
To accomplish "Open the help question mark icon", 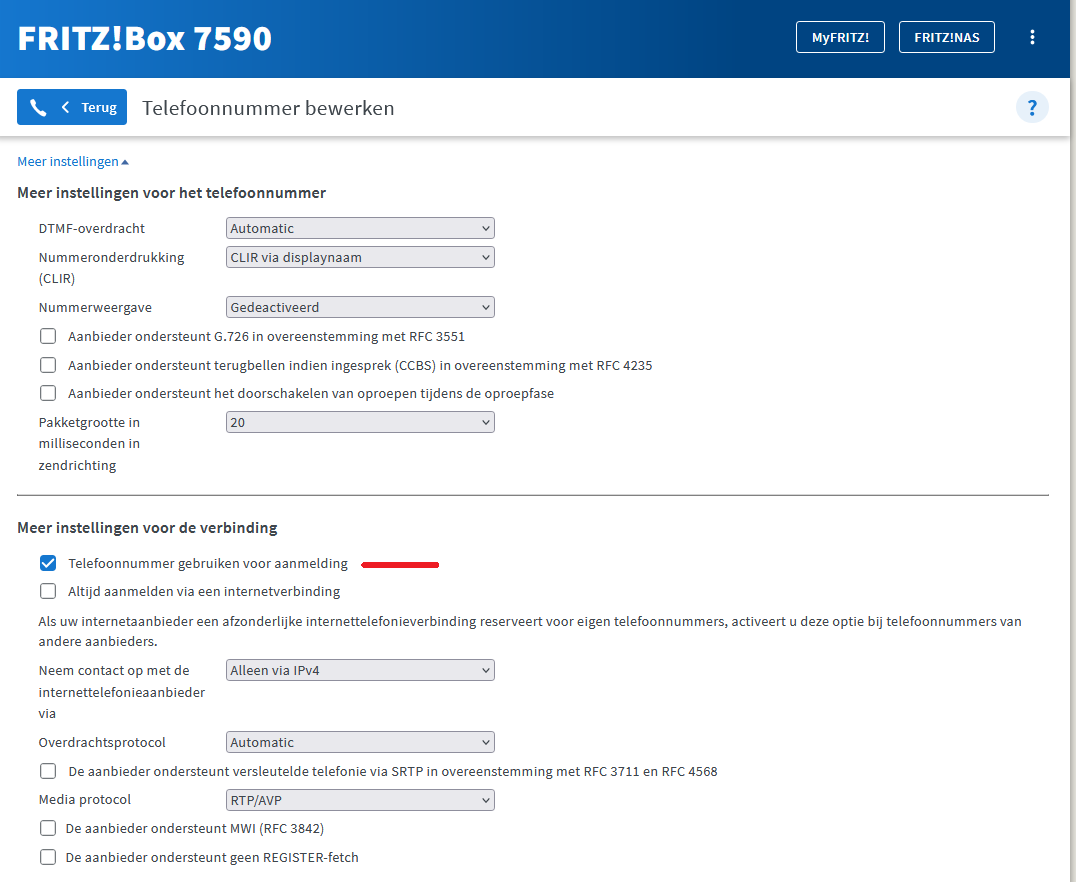I will pos(1032,108).
